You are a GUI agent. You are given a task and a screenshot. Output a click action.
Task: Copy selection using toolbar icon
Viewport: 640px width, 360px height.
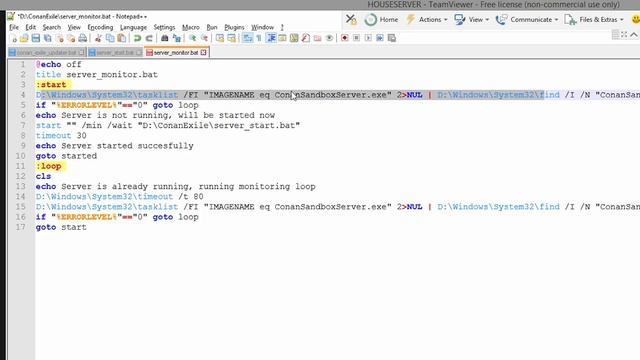coord(110,38)
